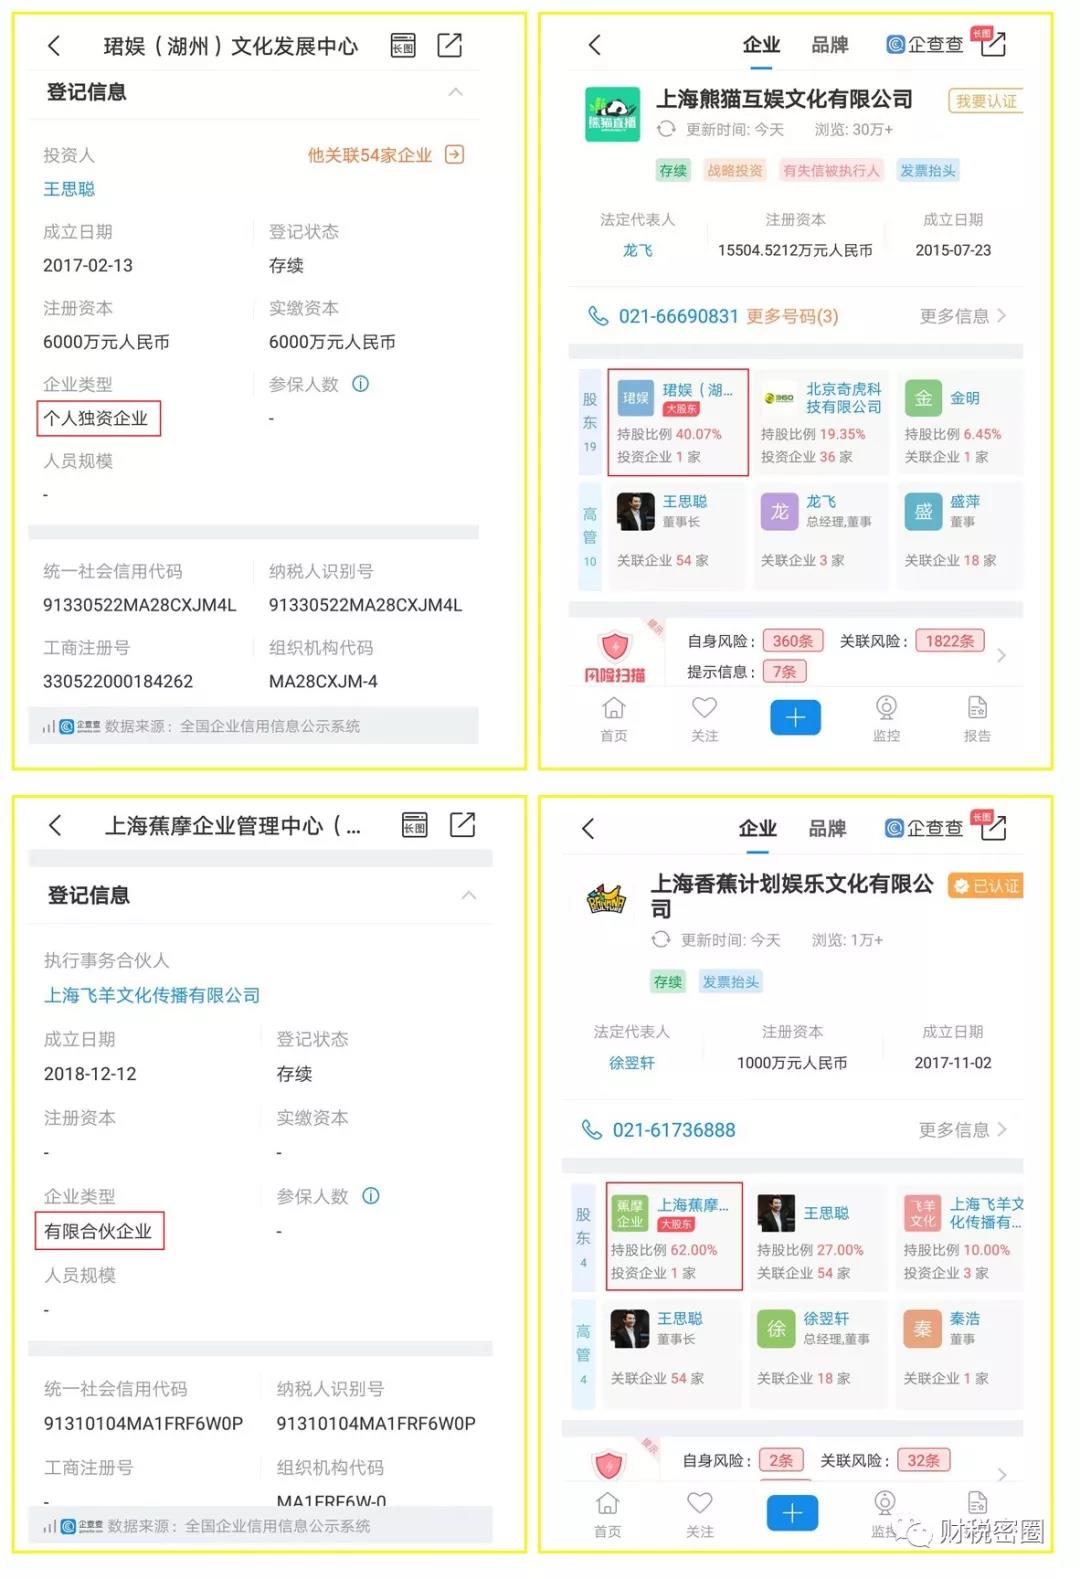
Task: Go back from 上海蕉摩企业管理中心 page
Action: coord(55,825)
